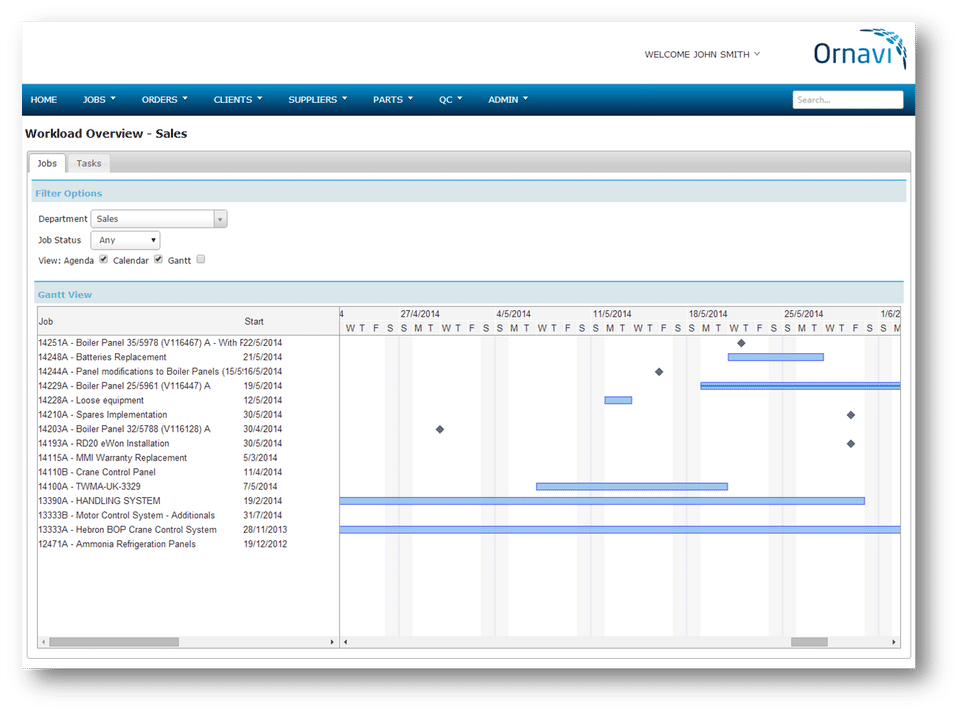
Task: Toggle the Calendar view checkbox
Action: tap(159, 259)
